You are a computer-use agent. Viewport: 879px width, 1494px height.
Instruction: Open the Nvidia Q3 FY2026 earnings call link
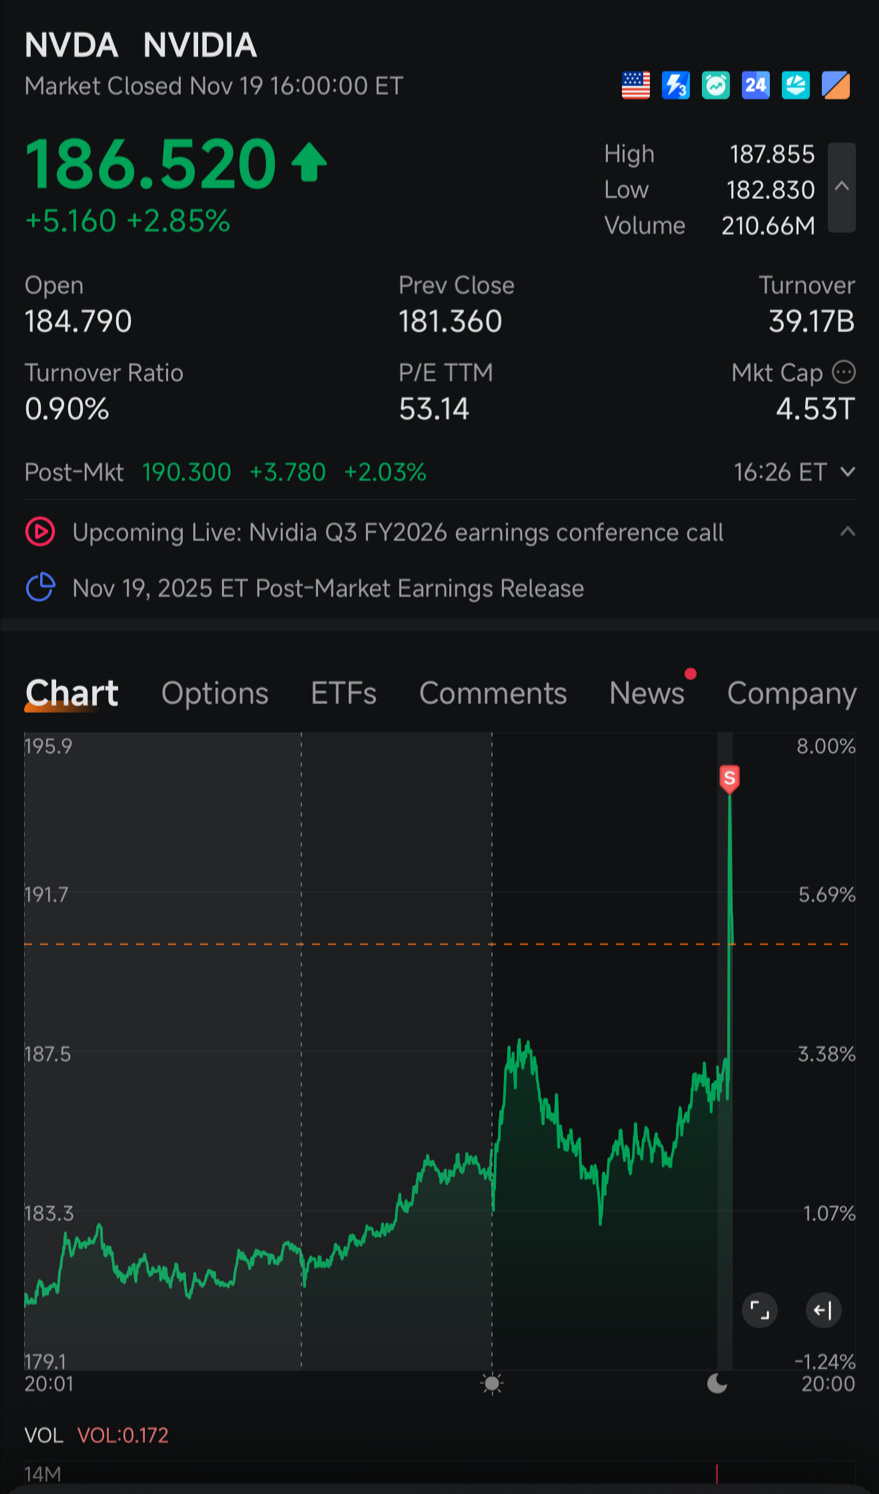(x=398, y=532)
